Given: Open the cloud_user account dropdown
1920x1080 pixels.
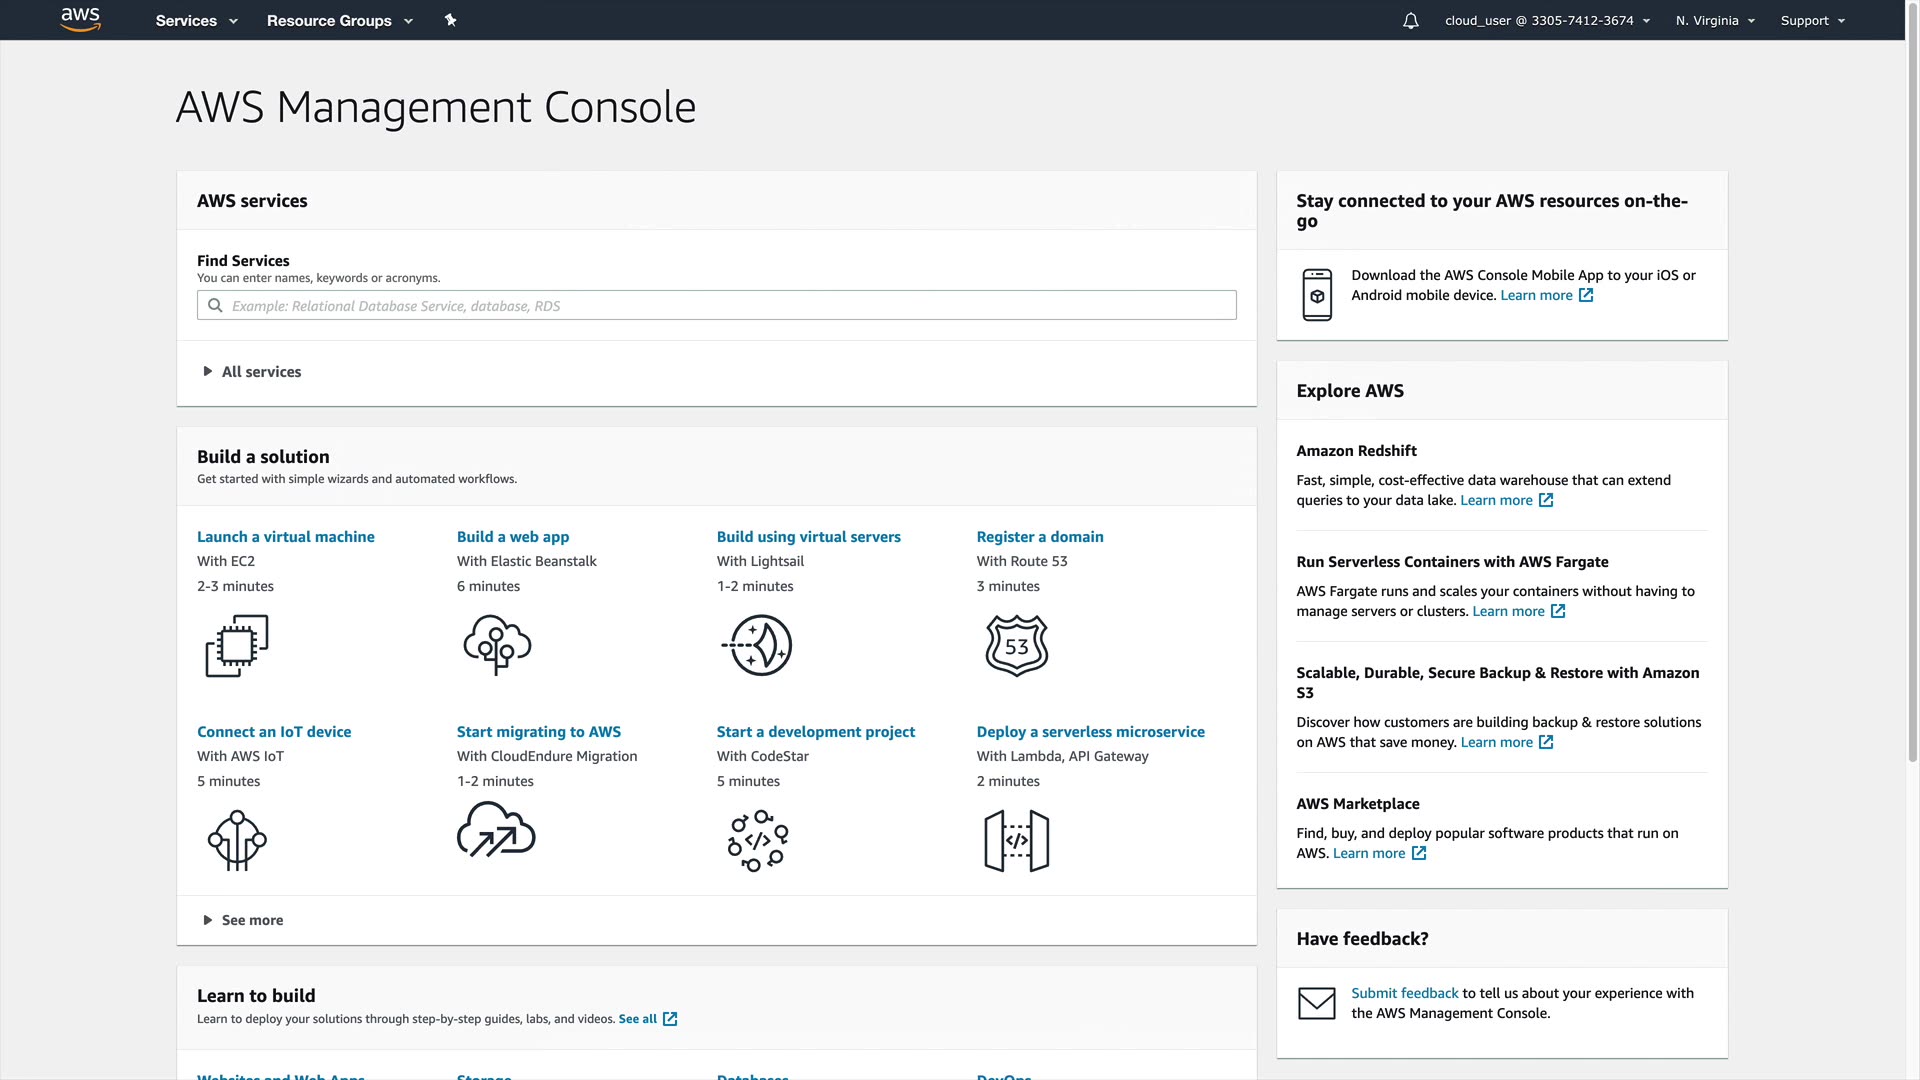Looking at the screenshot, I should tap(1546, 21).
